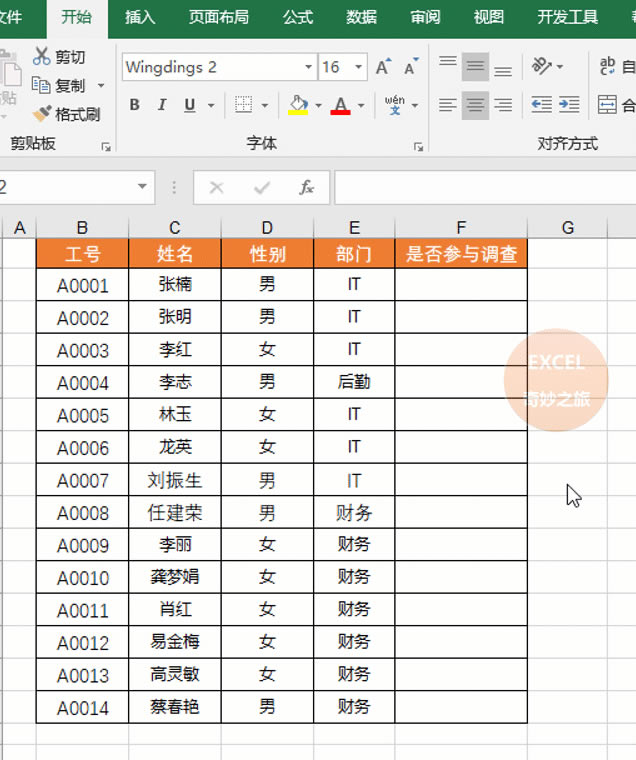Select 是否参与调查 cell for A0001

pos(461,285)
